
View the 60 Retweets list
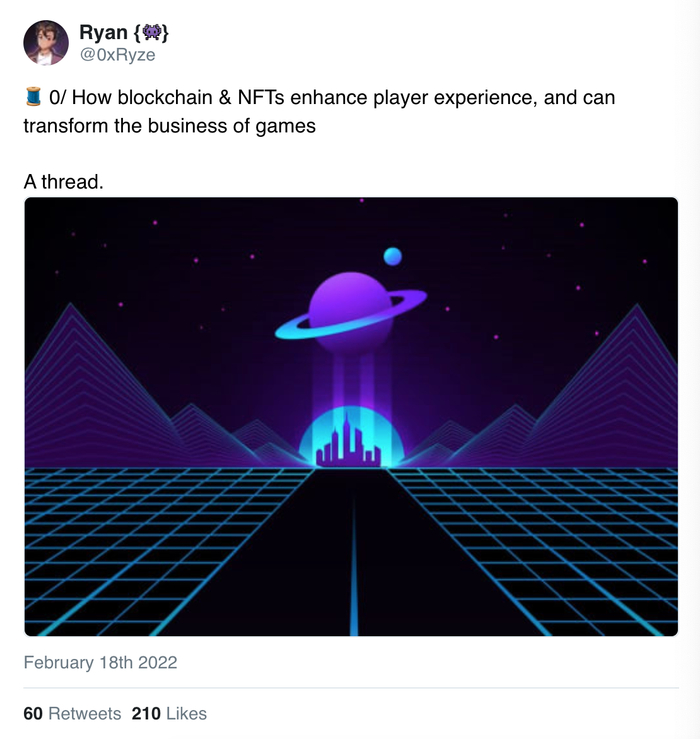pos(72,714)
